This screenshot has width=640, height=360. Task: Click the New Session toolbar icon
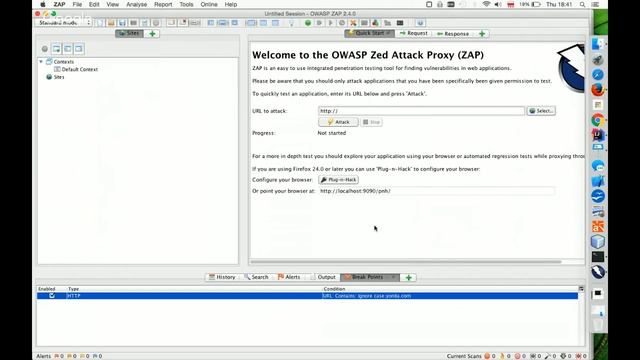pos(100,23)
